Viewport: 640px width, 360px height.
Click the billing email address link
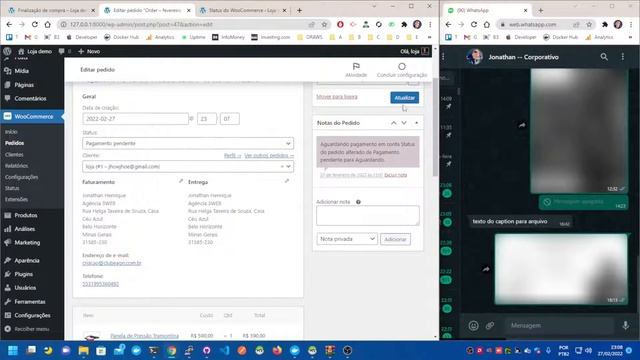[x=112, y=263]
